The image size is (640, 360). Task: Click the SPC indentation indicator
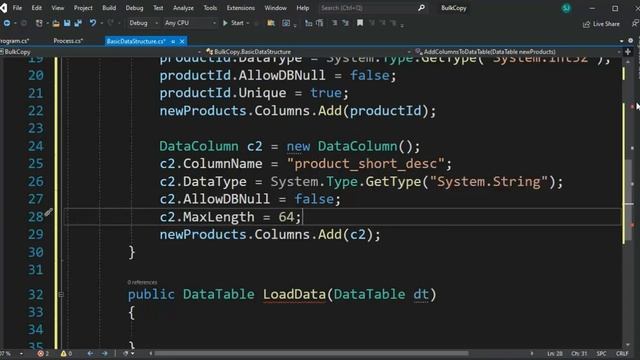(x=601, y=353)
